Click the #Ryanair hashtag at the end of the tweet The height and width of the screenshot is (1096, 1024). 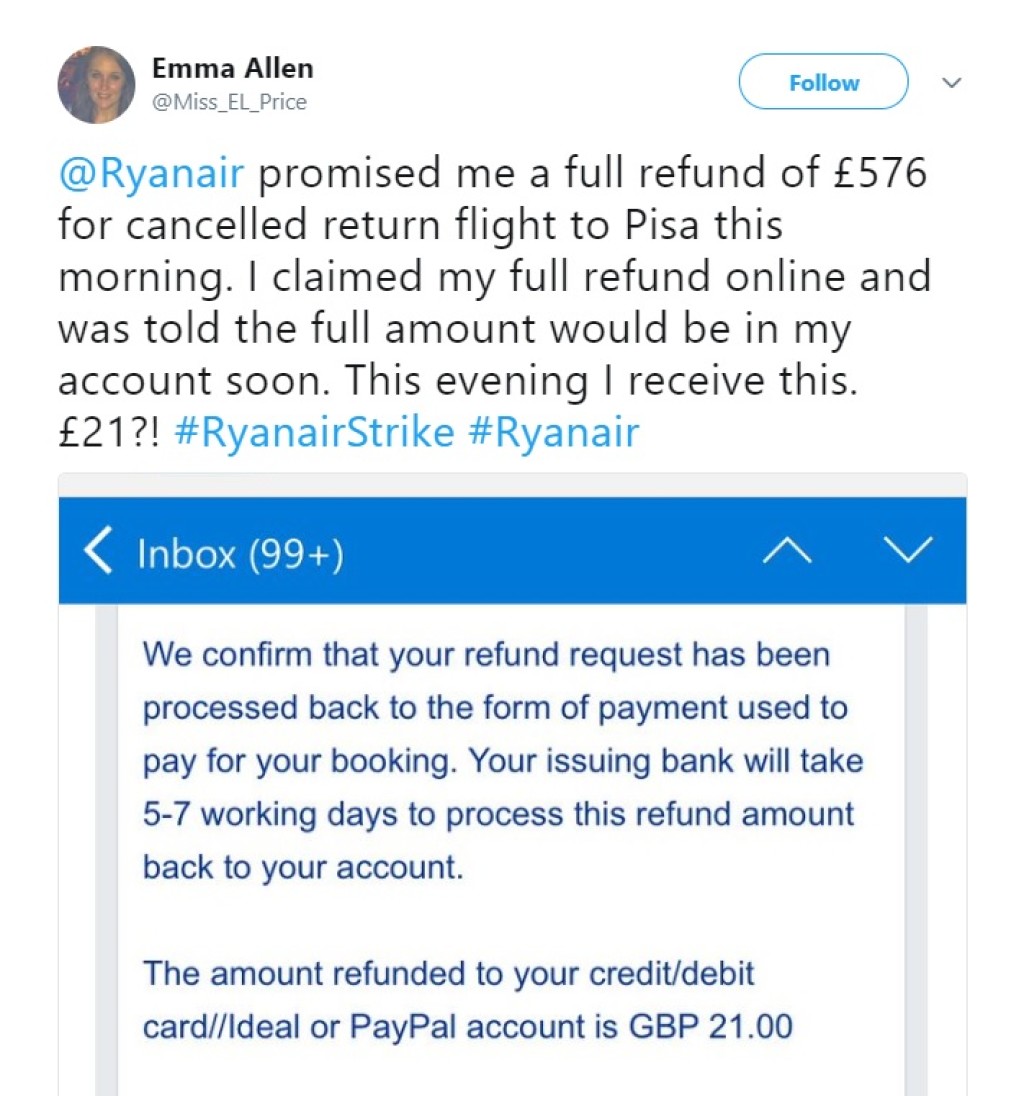point(553,433)
